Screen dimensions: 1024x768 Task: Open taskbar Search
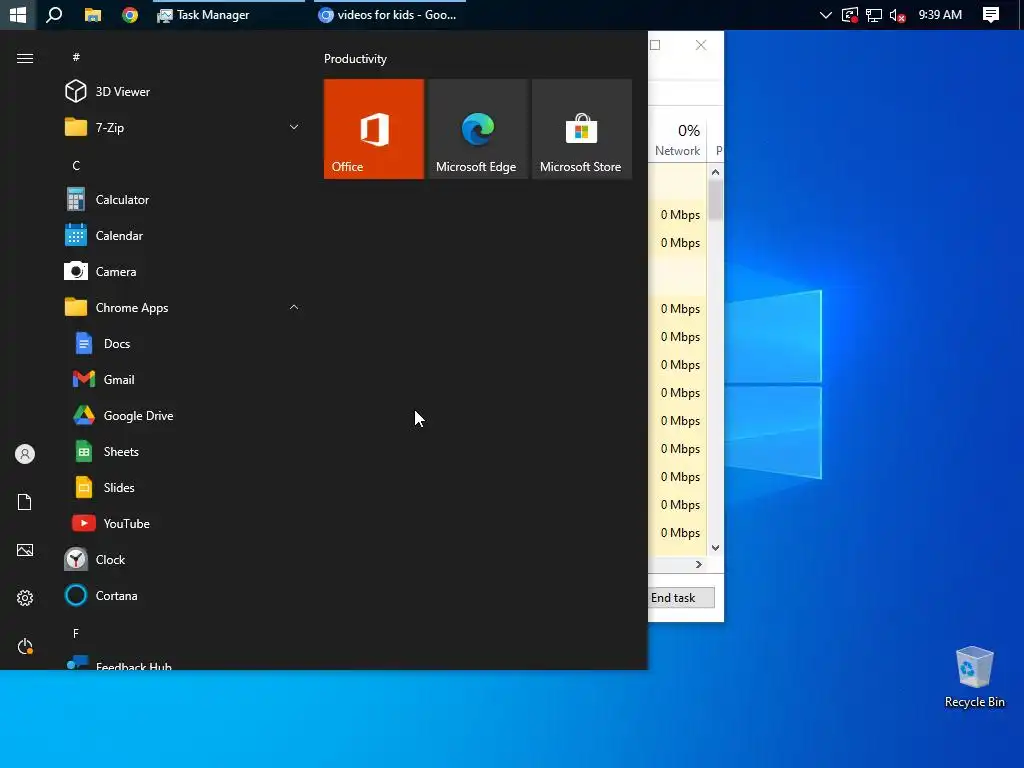(54, 14)
